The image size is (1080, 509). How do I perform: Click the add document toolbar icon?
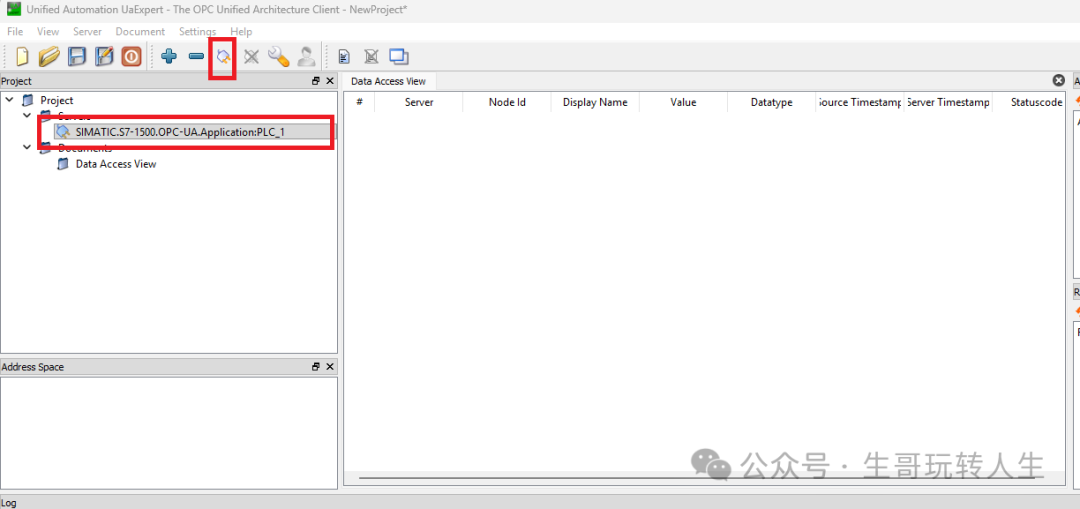[344, 56]
